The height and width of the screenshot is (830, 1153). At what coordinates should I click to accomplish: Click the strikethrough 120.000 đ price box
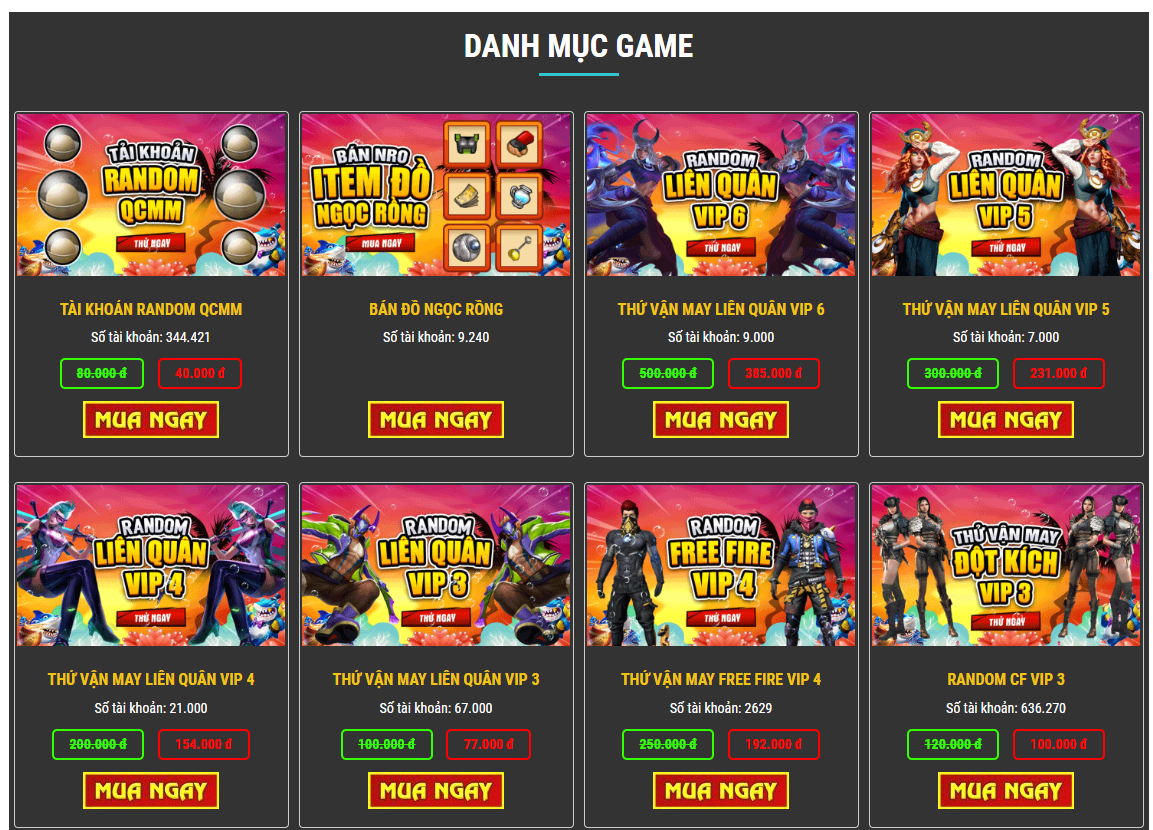(953, 745)
